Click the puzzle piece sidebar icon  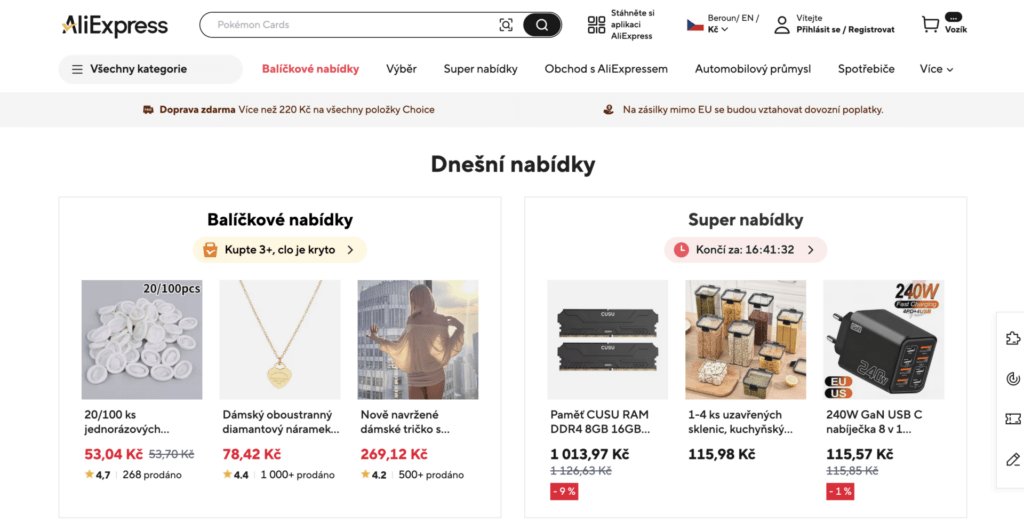click(1012, 338)
